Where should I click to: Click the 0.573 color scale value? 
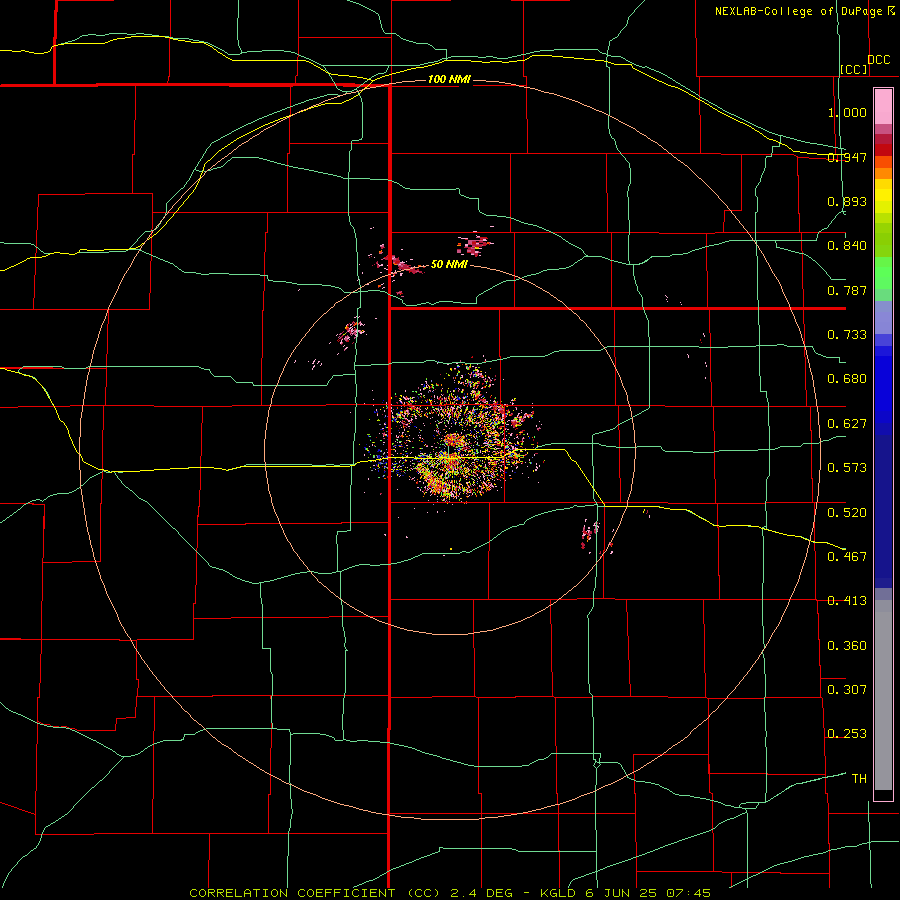847,468
